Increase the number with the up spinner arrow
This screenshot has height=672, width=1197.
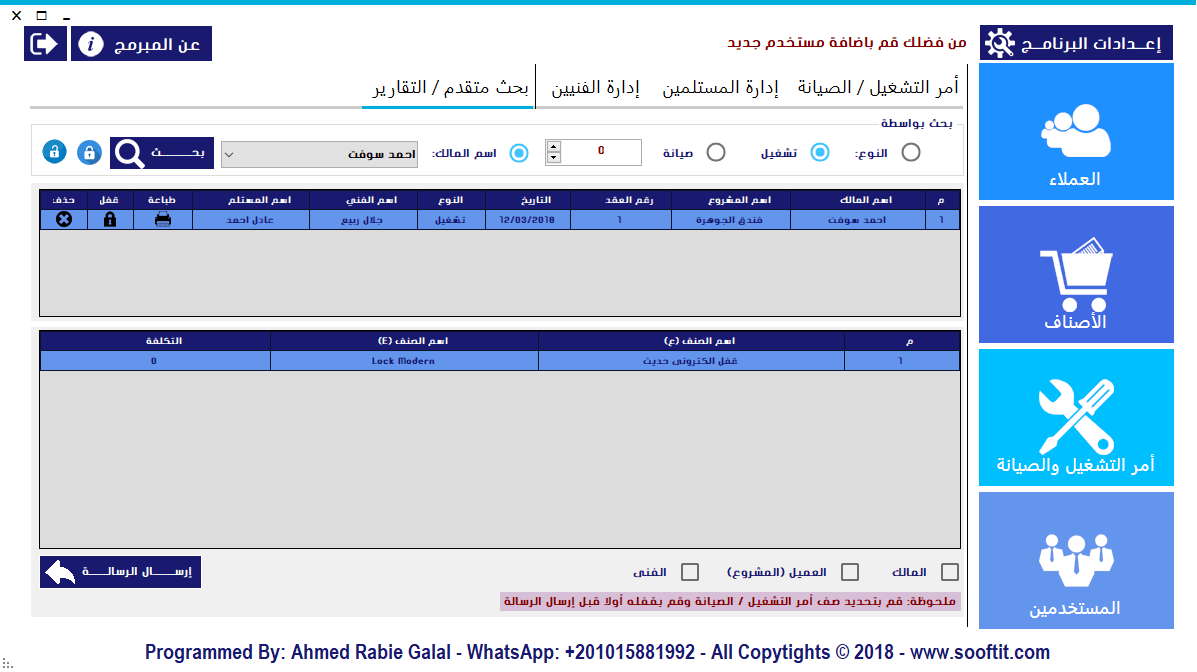pyautogui.click(x=553, y=147)
